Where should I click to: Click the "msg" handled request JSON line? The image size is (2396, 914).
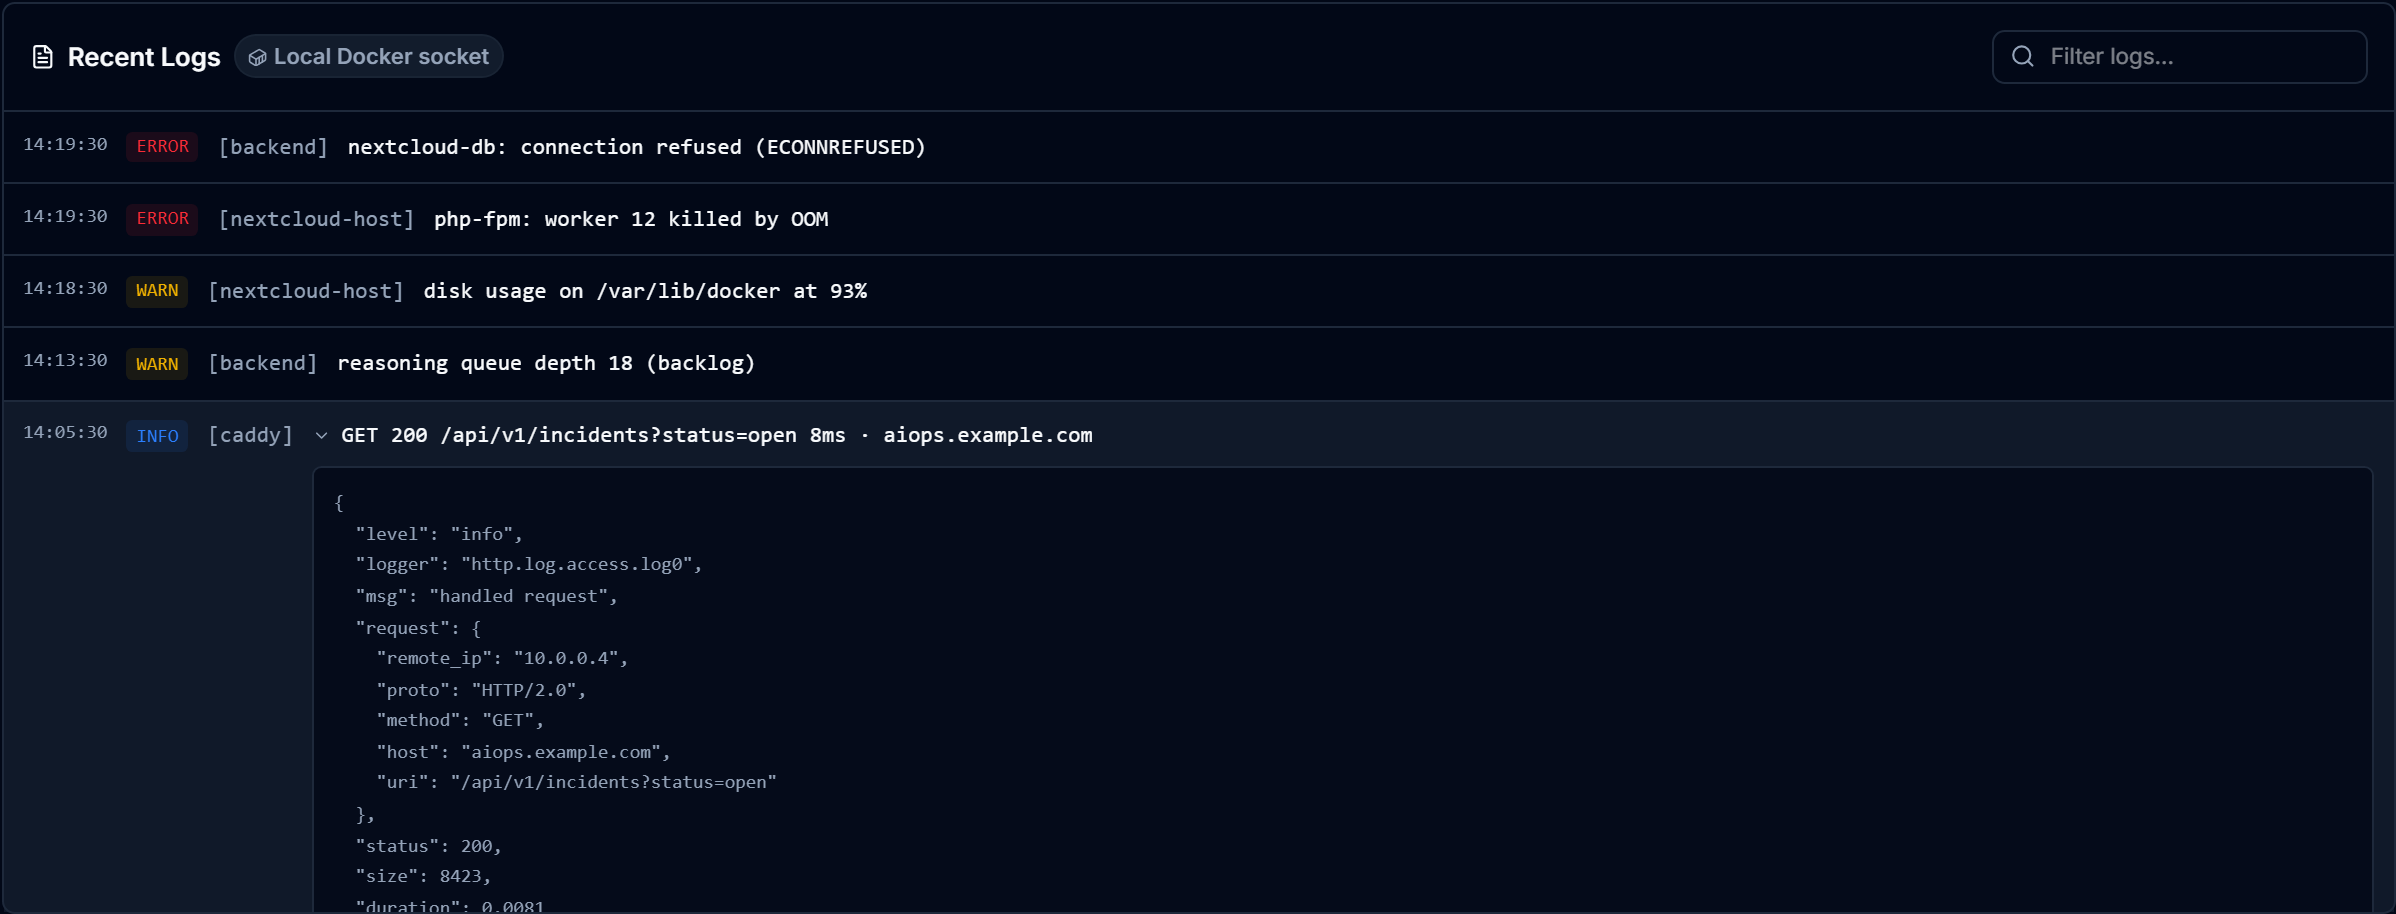tap(487, 597)
